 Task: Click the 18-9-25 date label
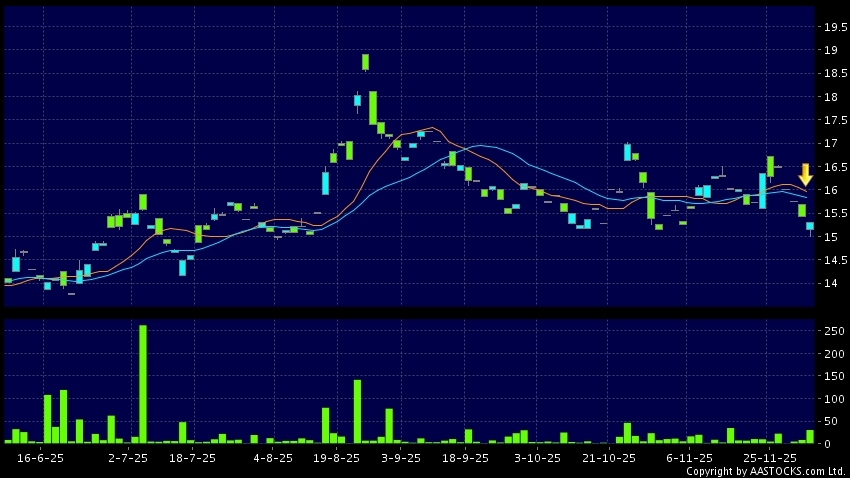465,457
